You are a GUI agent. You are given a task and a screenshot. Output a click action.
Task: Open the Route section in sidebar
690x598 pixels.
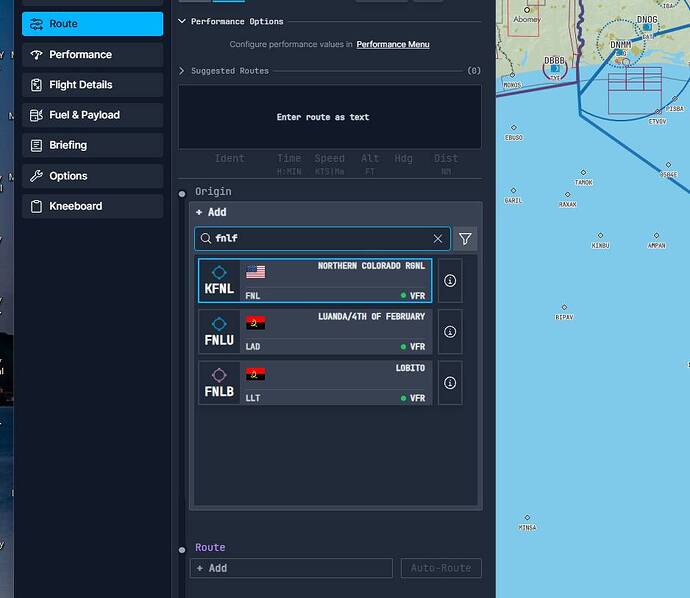92,24
